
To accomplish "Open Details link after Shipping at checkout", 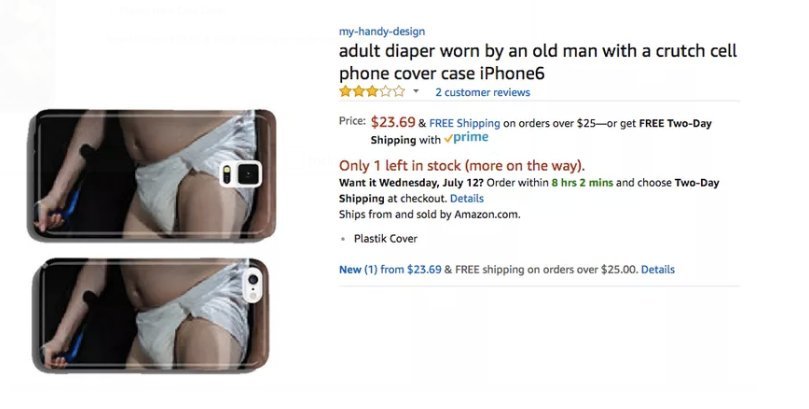I will (466, 199).
